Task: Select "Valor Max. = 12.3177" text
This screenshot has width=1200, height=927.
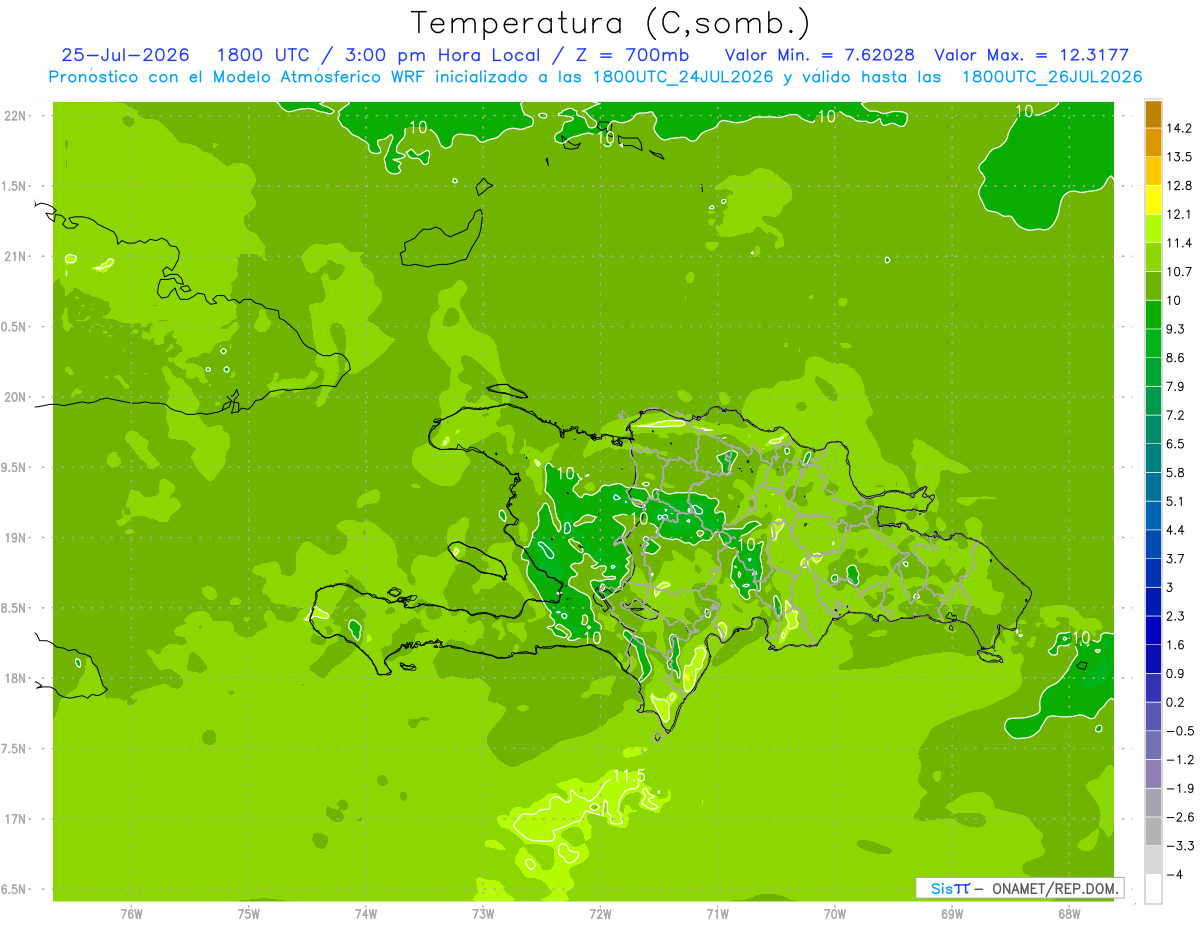Action: (1031, 55)
